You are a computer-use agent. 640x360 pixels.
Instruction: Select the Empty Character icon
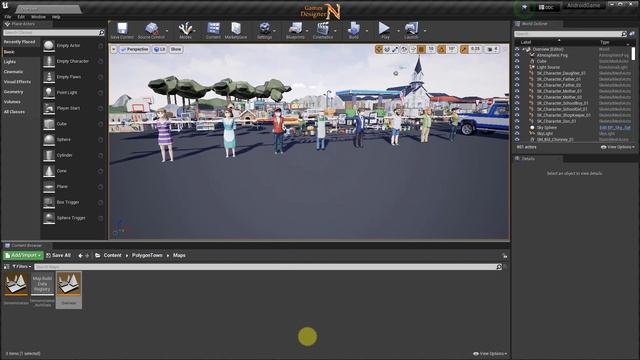tap(49, 61)
